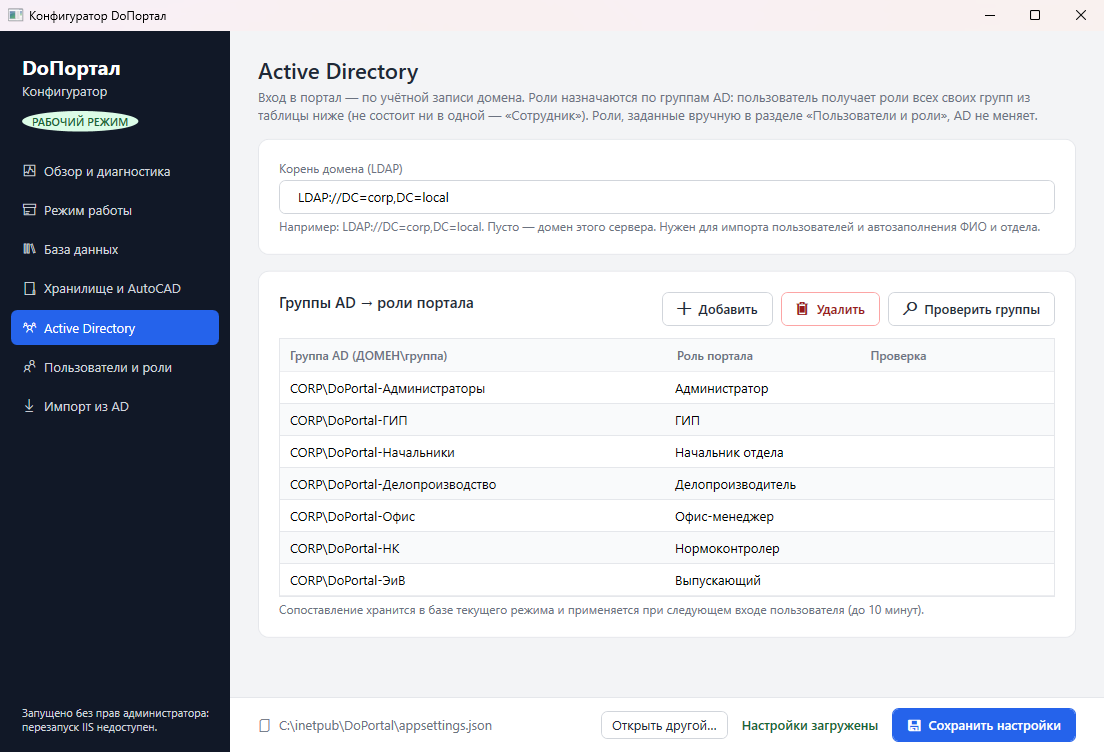Click the Active Directory people icon
This screenshot has height=752, width=1104.
pyautogui.click(x=29, y=327)
